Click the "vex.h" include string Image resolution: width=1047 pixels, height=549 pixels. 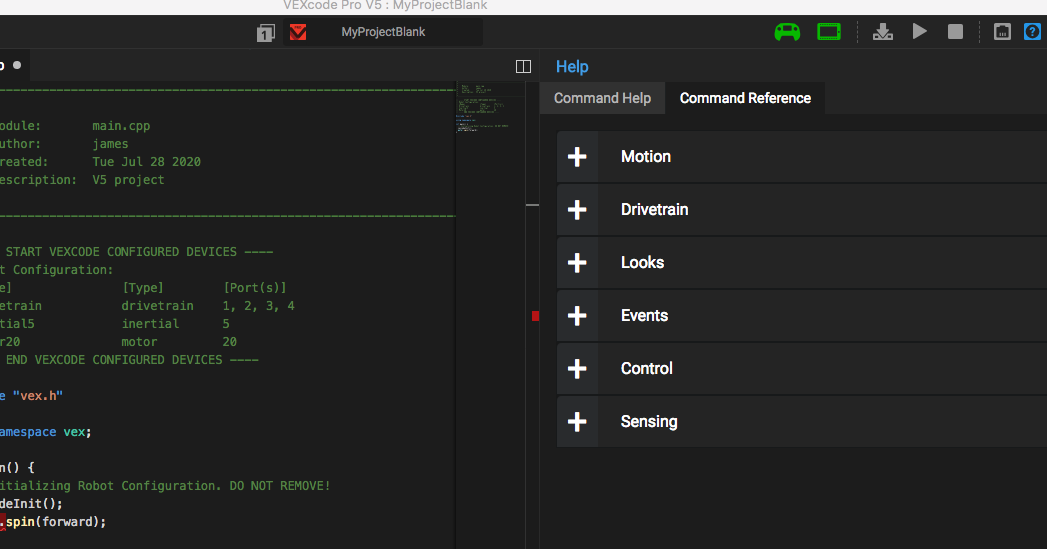coord(38,396)
